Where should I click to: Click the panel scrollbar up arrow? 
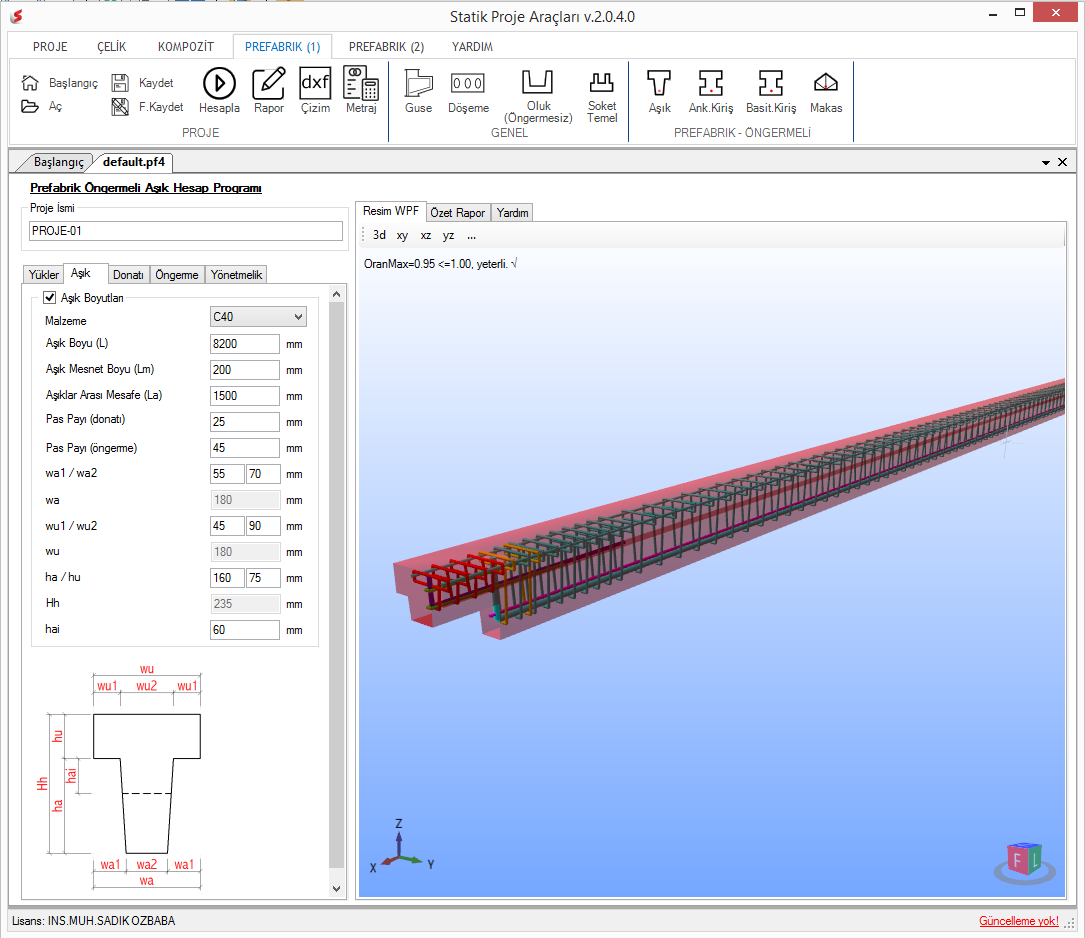pos(336,295)
